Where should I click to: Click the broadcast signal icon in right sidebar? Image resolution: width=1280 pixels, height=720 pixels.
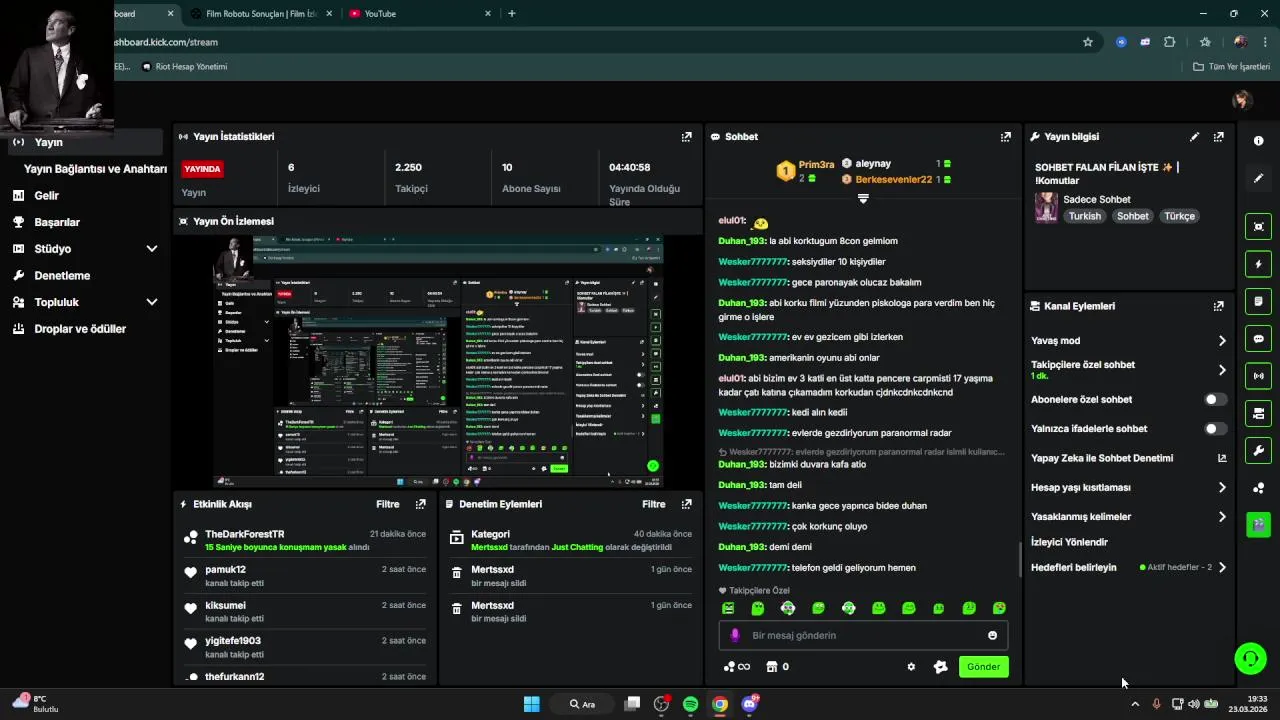pos(1259,376)
